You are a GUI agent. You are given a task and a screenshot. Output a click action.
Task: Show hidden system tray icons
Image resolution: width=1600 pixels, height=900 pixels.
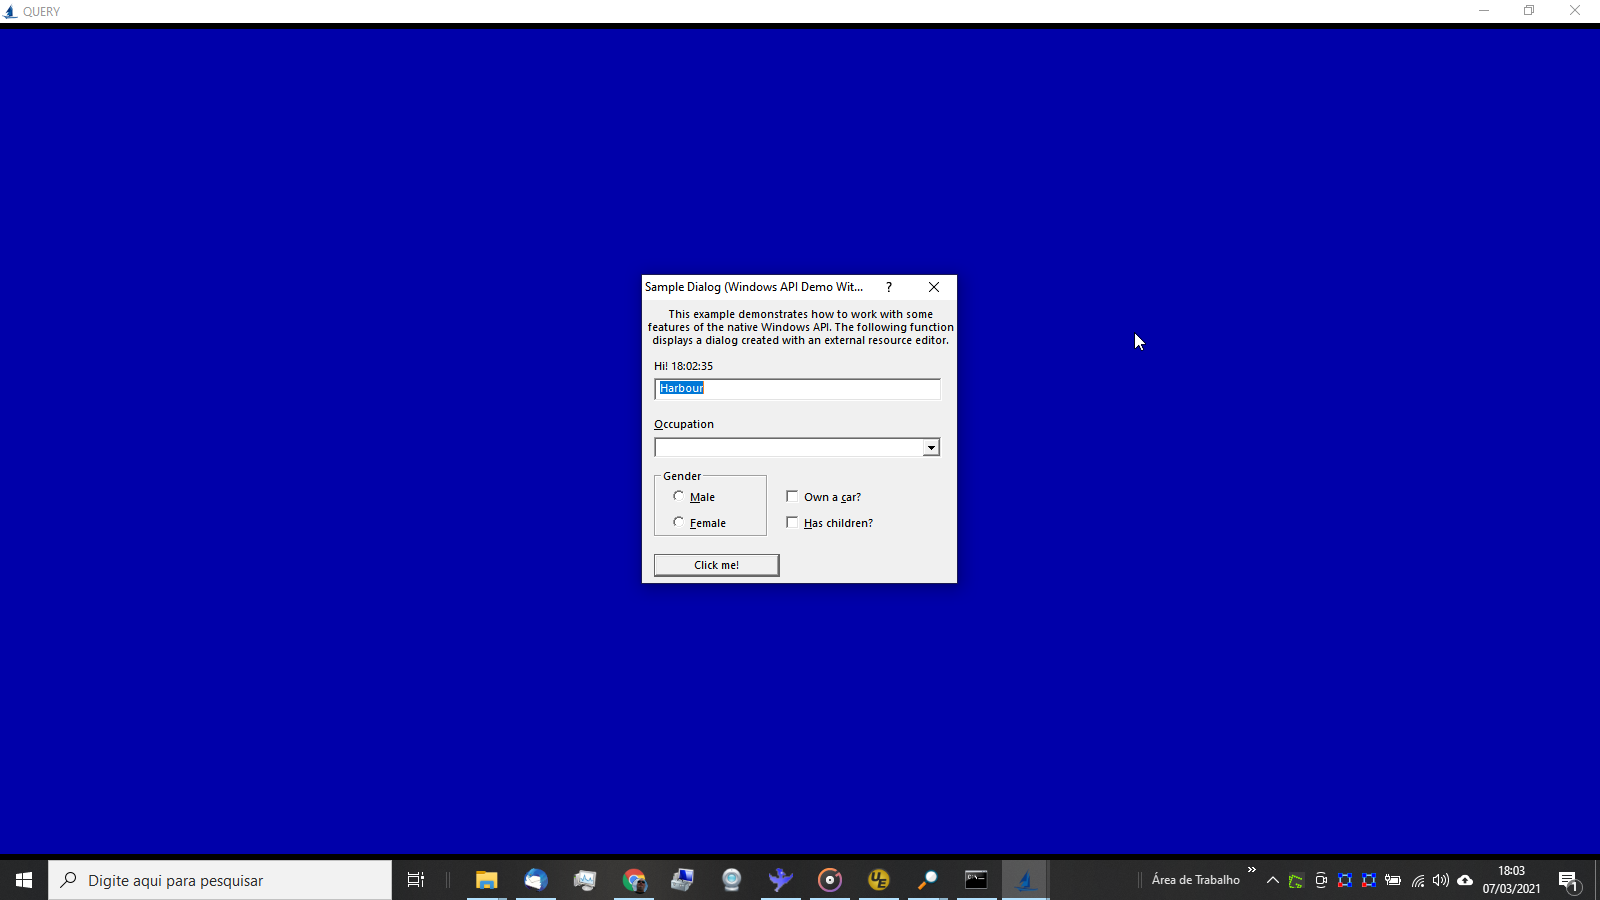point(1272,880)
